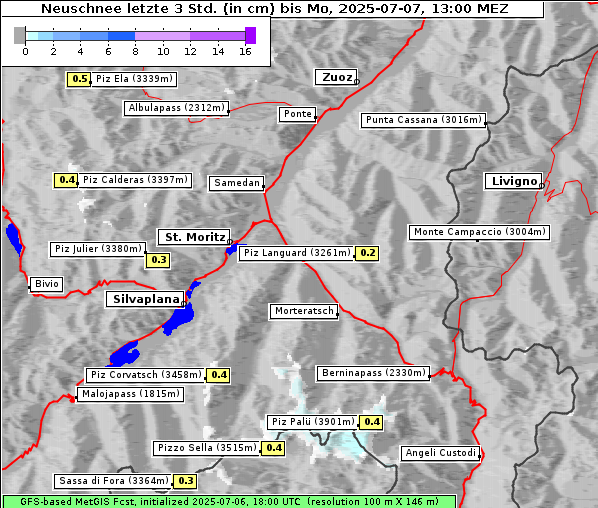This screenshot has height=508, width=598.
Task: Click the Zuoz town label
Action: (x=336, y=77)
